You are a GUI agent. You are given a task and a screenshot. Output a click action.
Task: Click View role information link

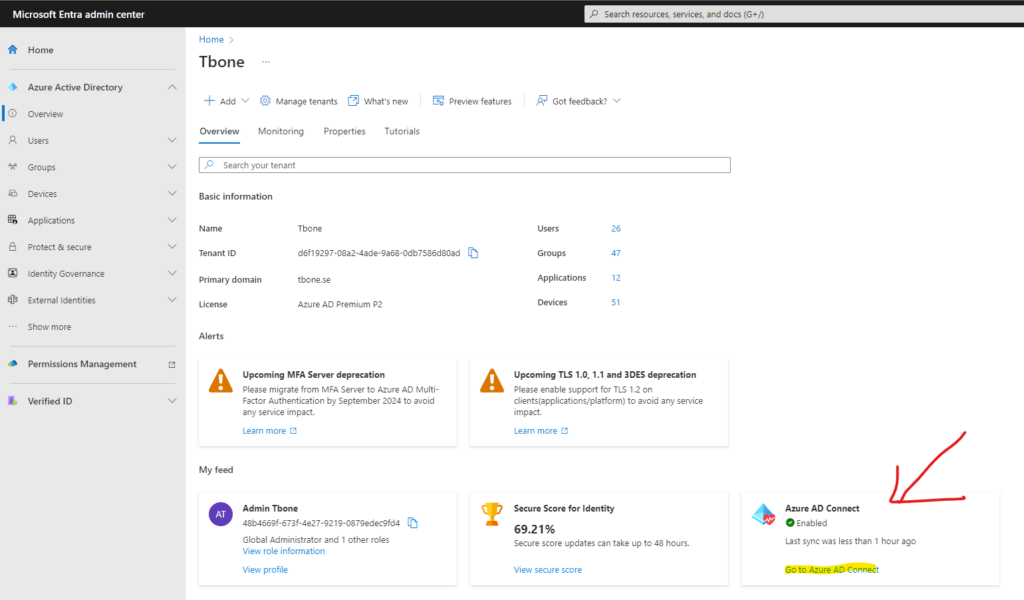pyautogui.click(x=283, y=551)
